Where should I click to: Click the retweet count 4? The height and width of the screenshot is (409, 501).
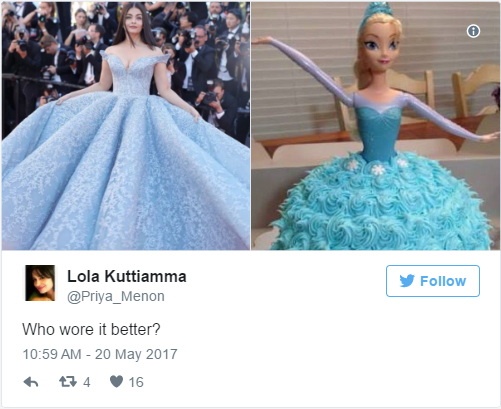[87, 382]
